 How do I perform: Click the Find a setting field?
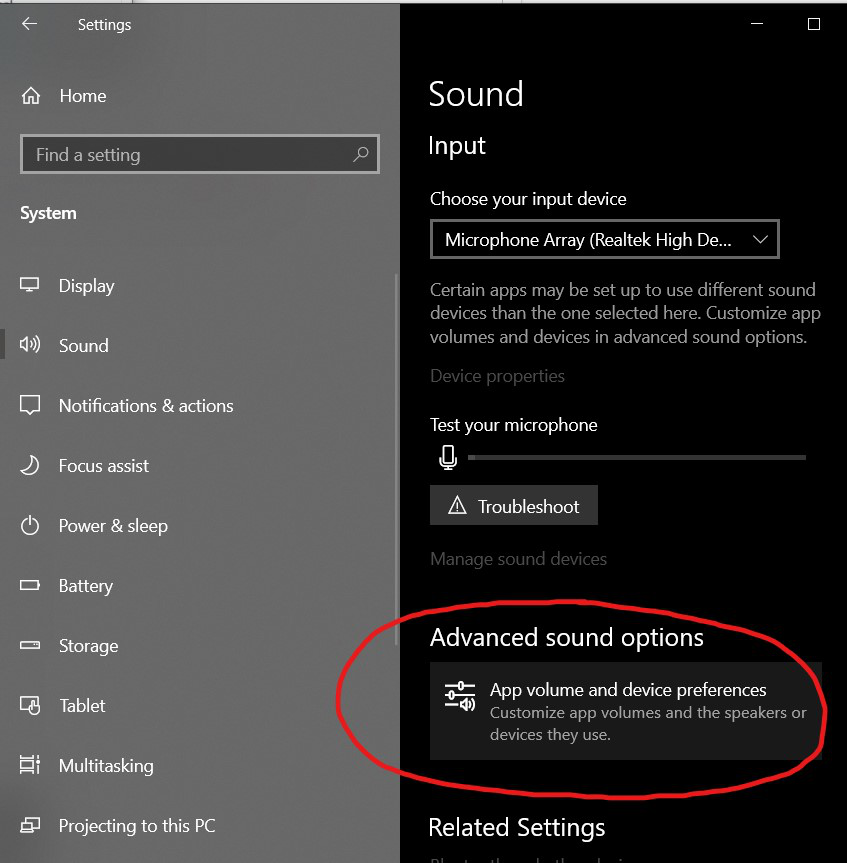coord(190,155)
